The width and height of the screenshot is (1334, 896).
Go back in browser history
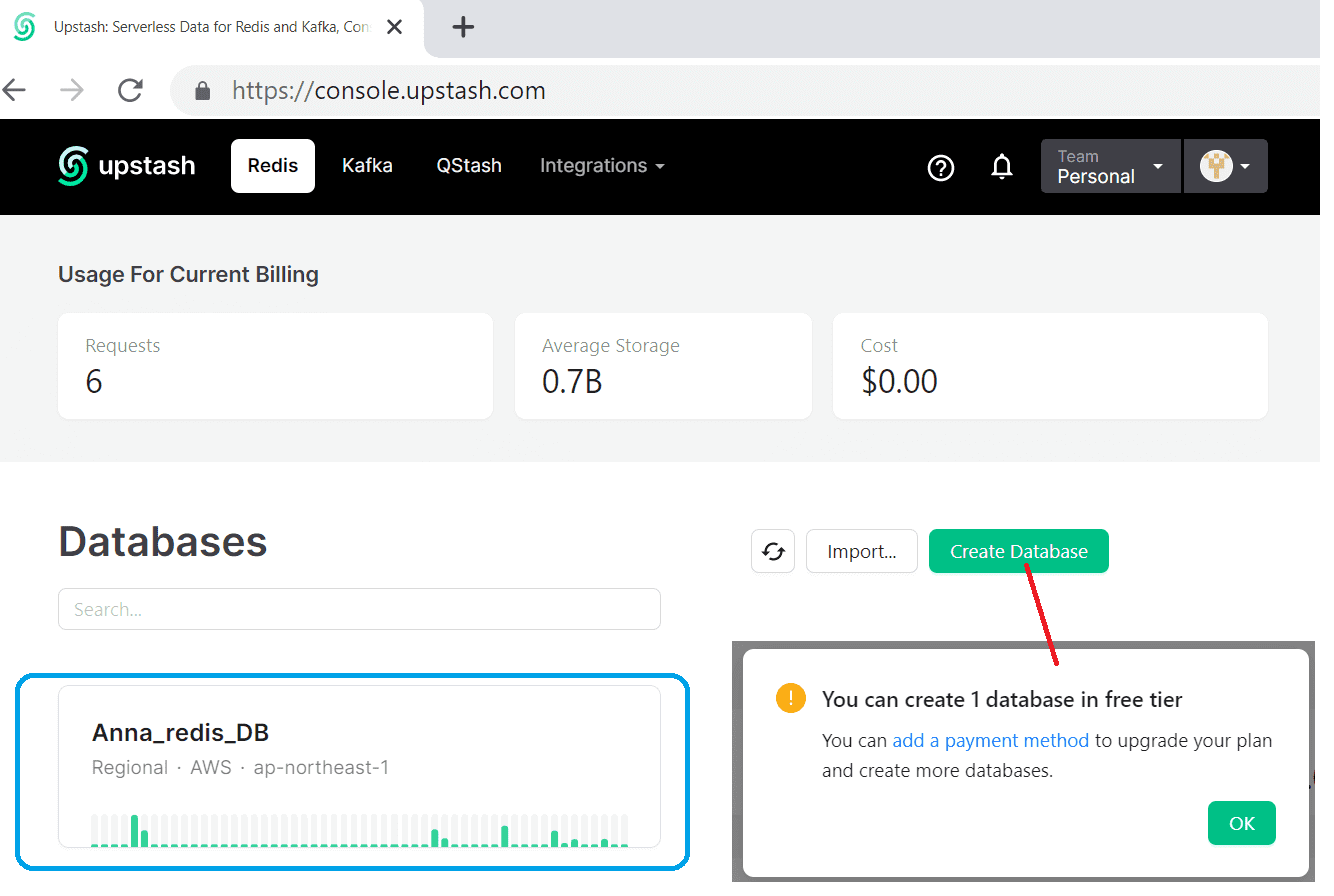pyautogui.click(x=14, y=91)
